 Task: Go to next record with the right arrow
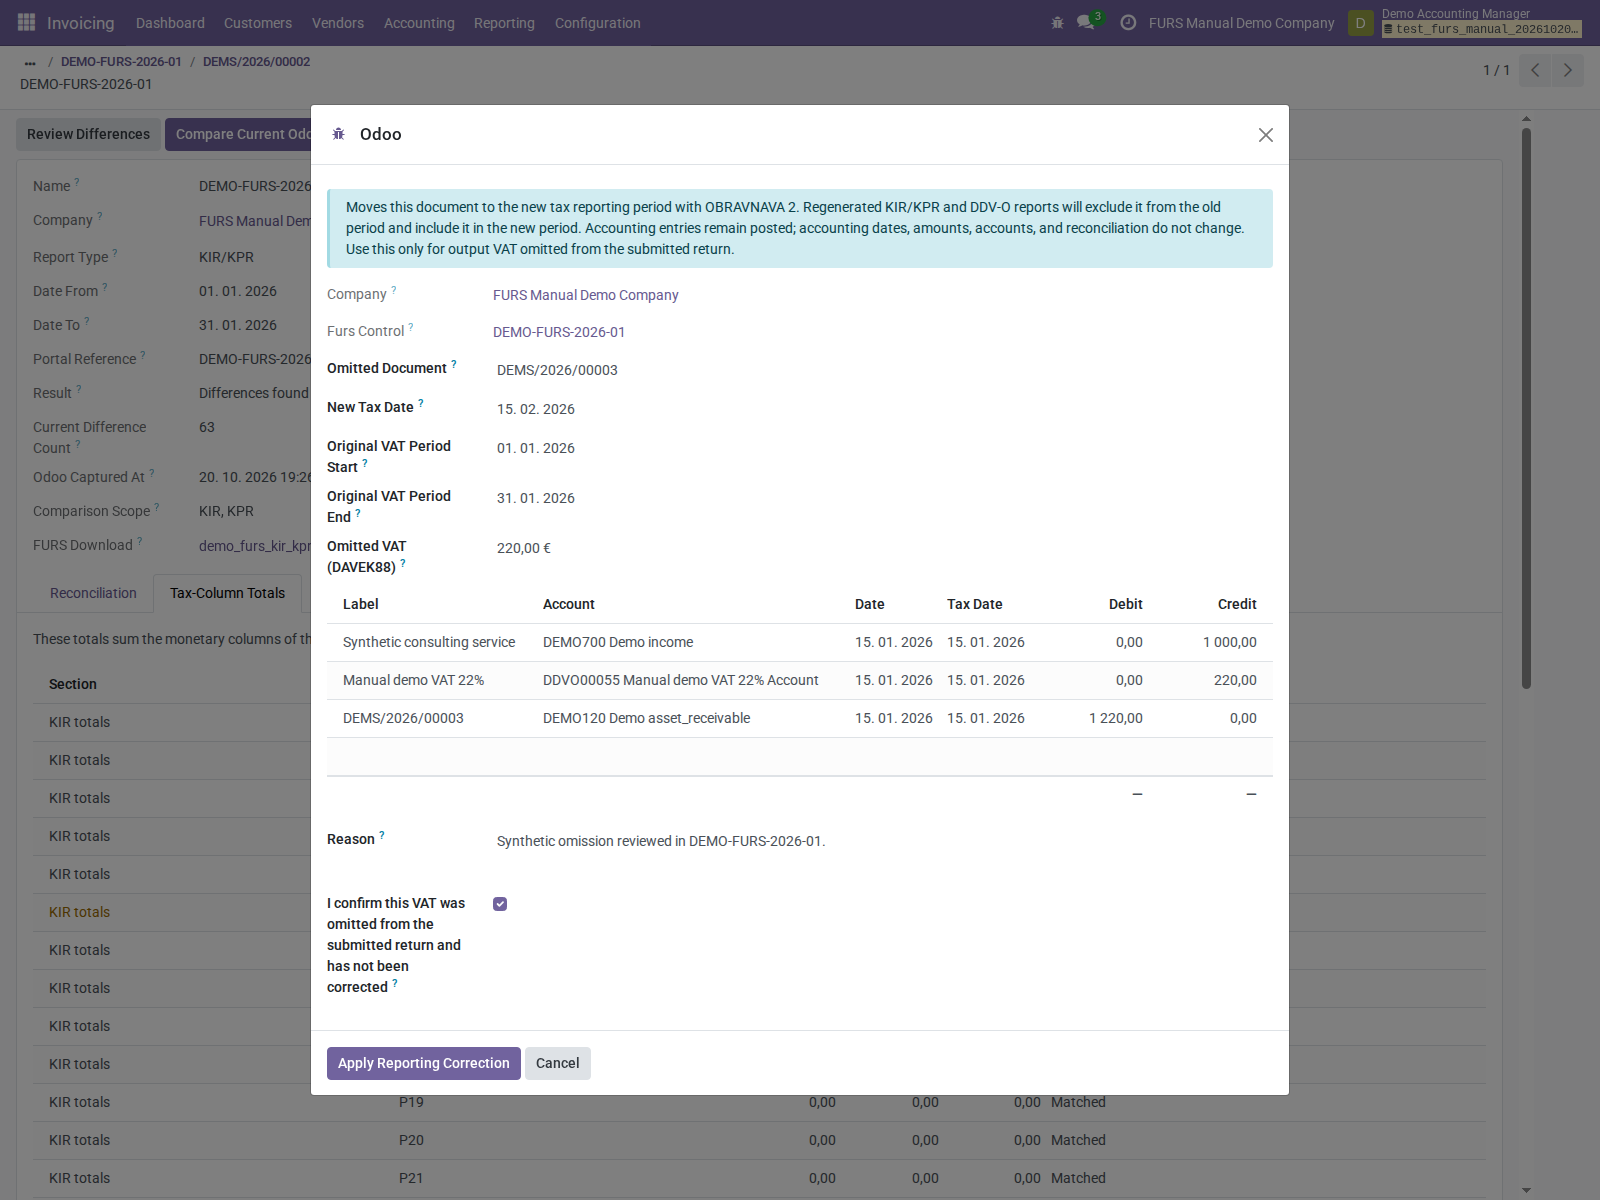[1567, 70]
